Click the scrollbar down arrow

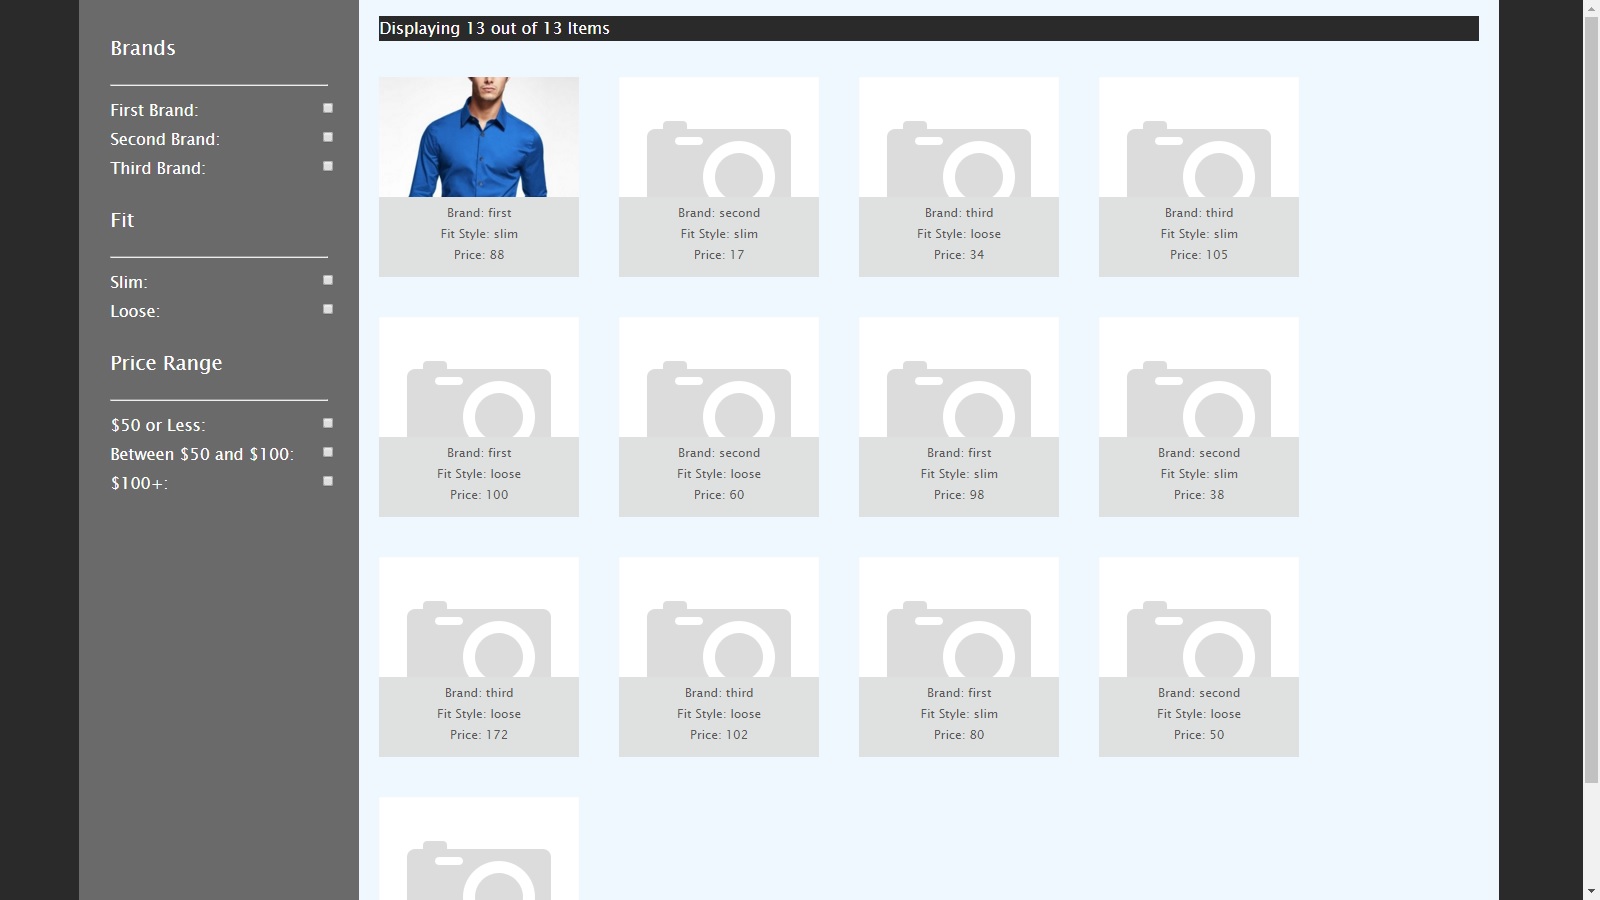point(1591,891)
